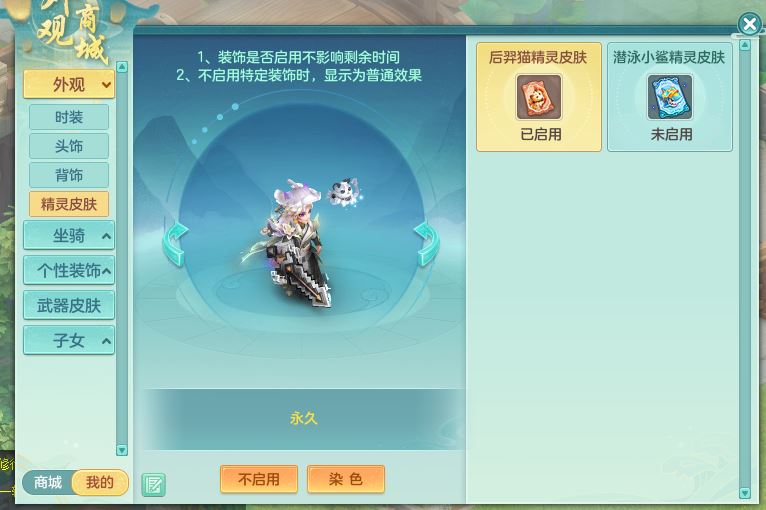Expand the 个性装饰 category
Viewport: 766px width, 510px height.
(x=69, y=270)
